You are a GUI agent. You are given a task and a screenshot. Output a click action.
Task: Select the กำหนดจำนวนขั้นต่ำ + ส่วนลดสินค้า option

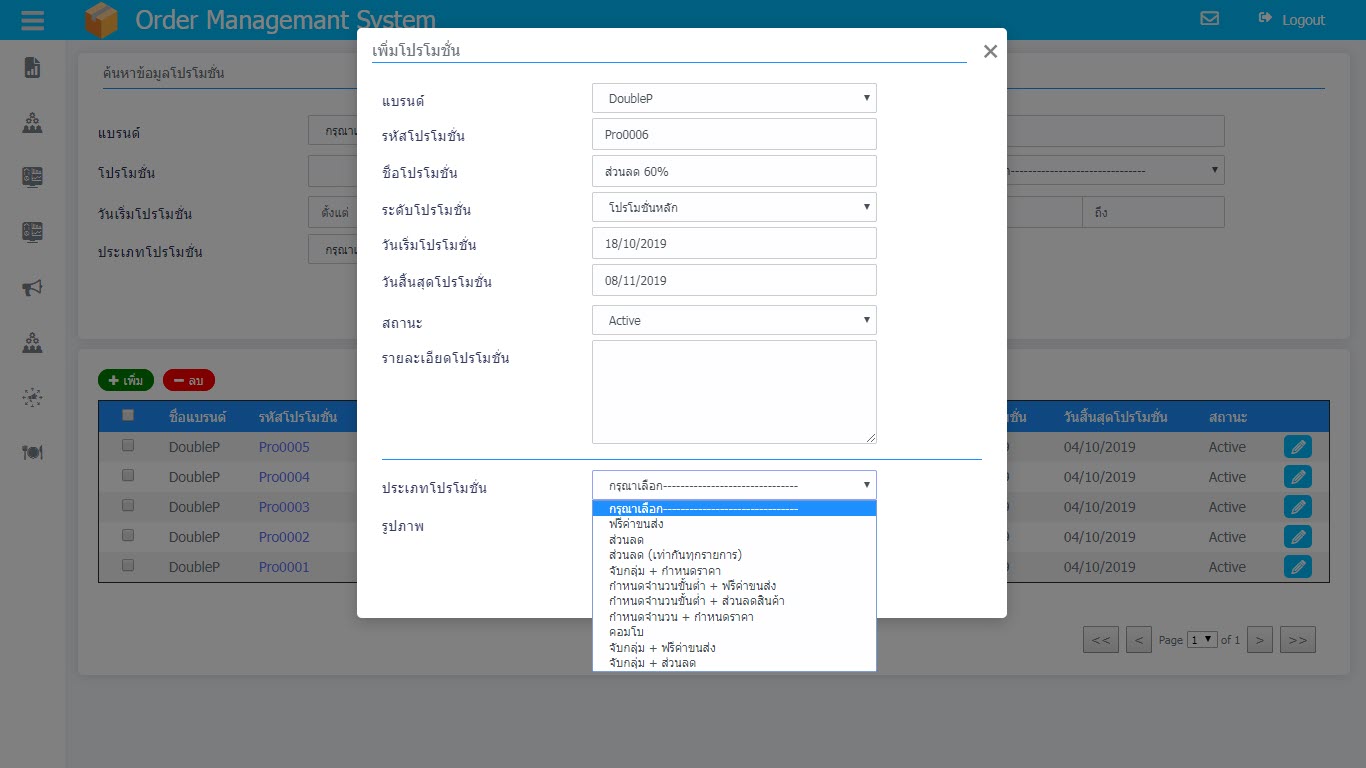pos(734,601)
